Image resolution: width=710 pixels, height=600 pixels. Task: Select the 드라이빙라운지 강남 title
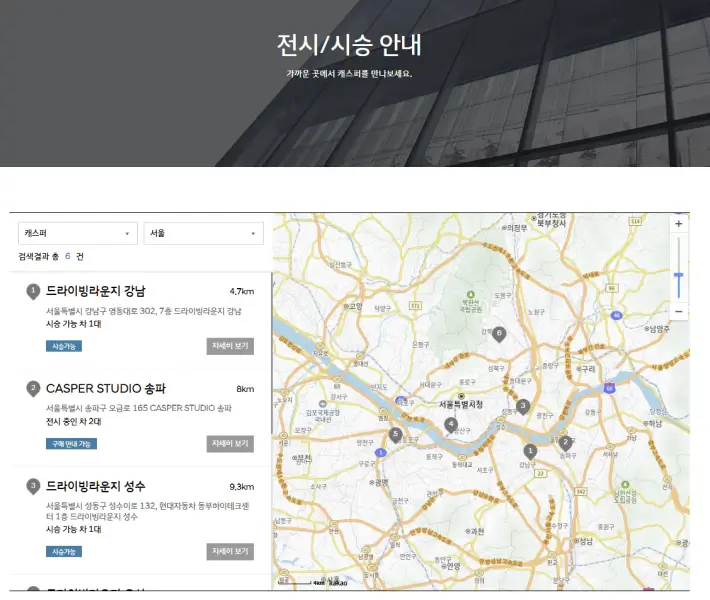[96, 291]
